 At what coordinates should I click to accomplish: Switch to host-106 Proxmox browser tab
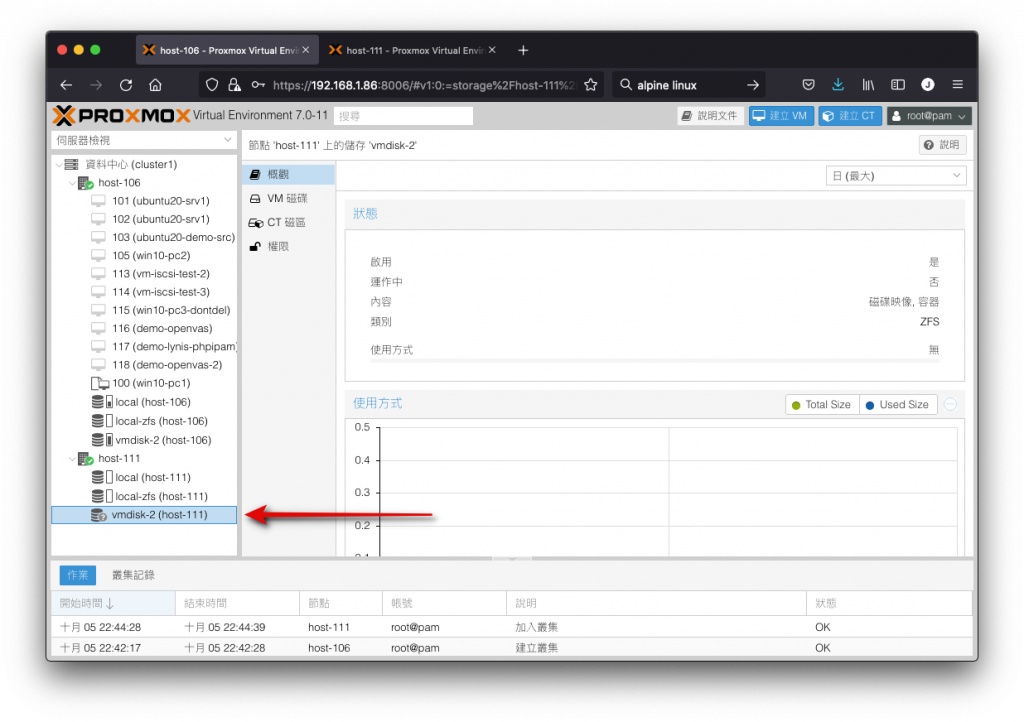click(x=227, y=50)
